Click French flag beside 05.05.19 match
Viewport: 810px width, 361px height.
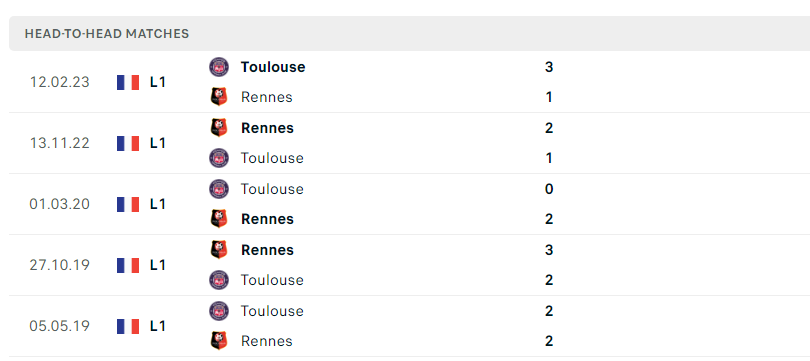click(x=128, y=326)
